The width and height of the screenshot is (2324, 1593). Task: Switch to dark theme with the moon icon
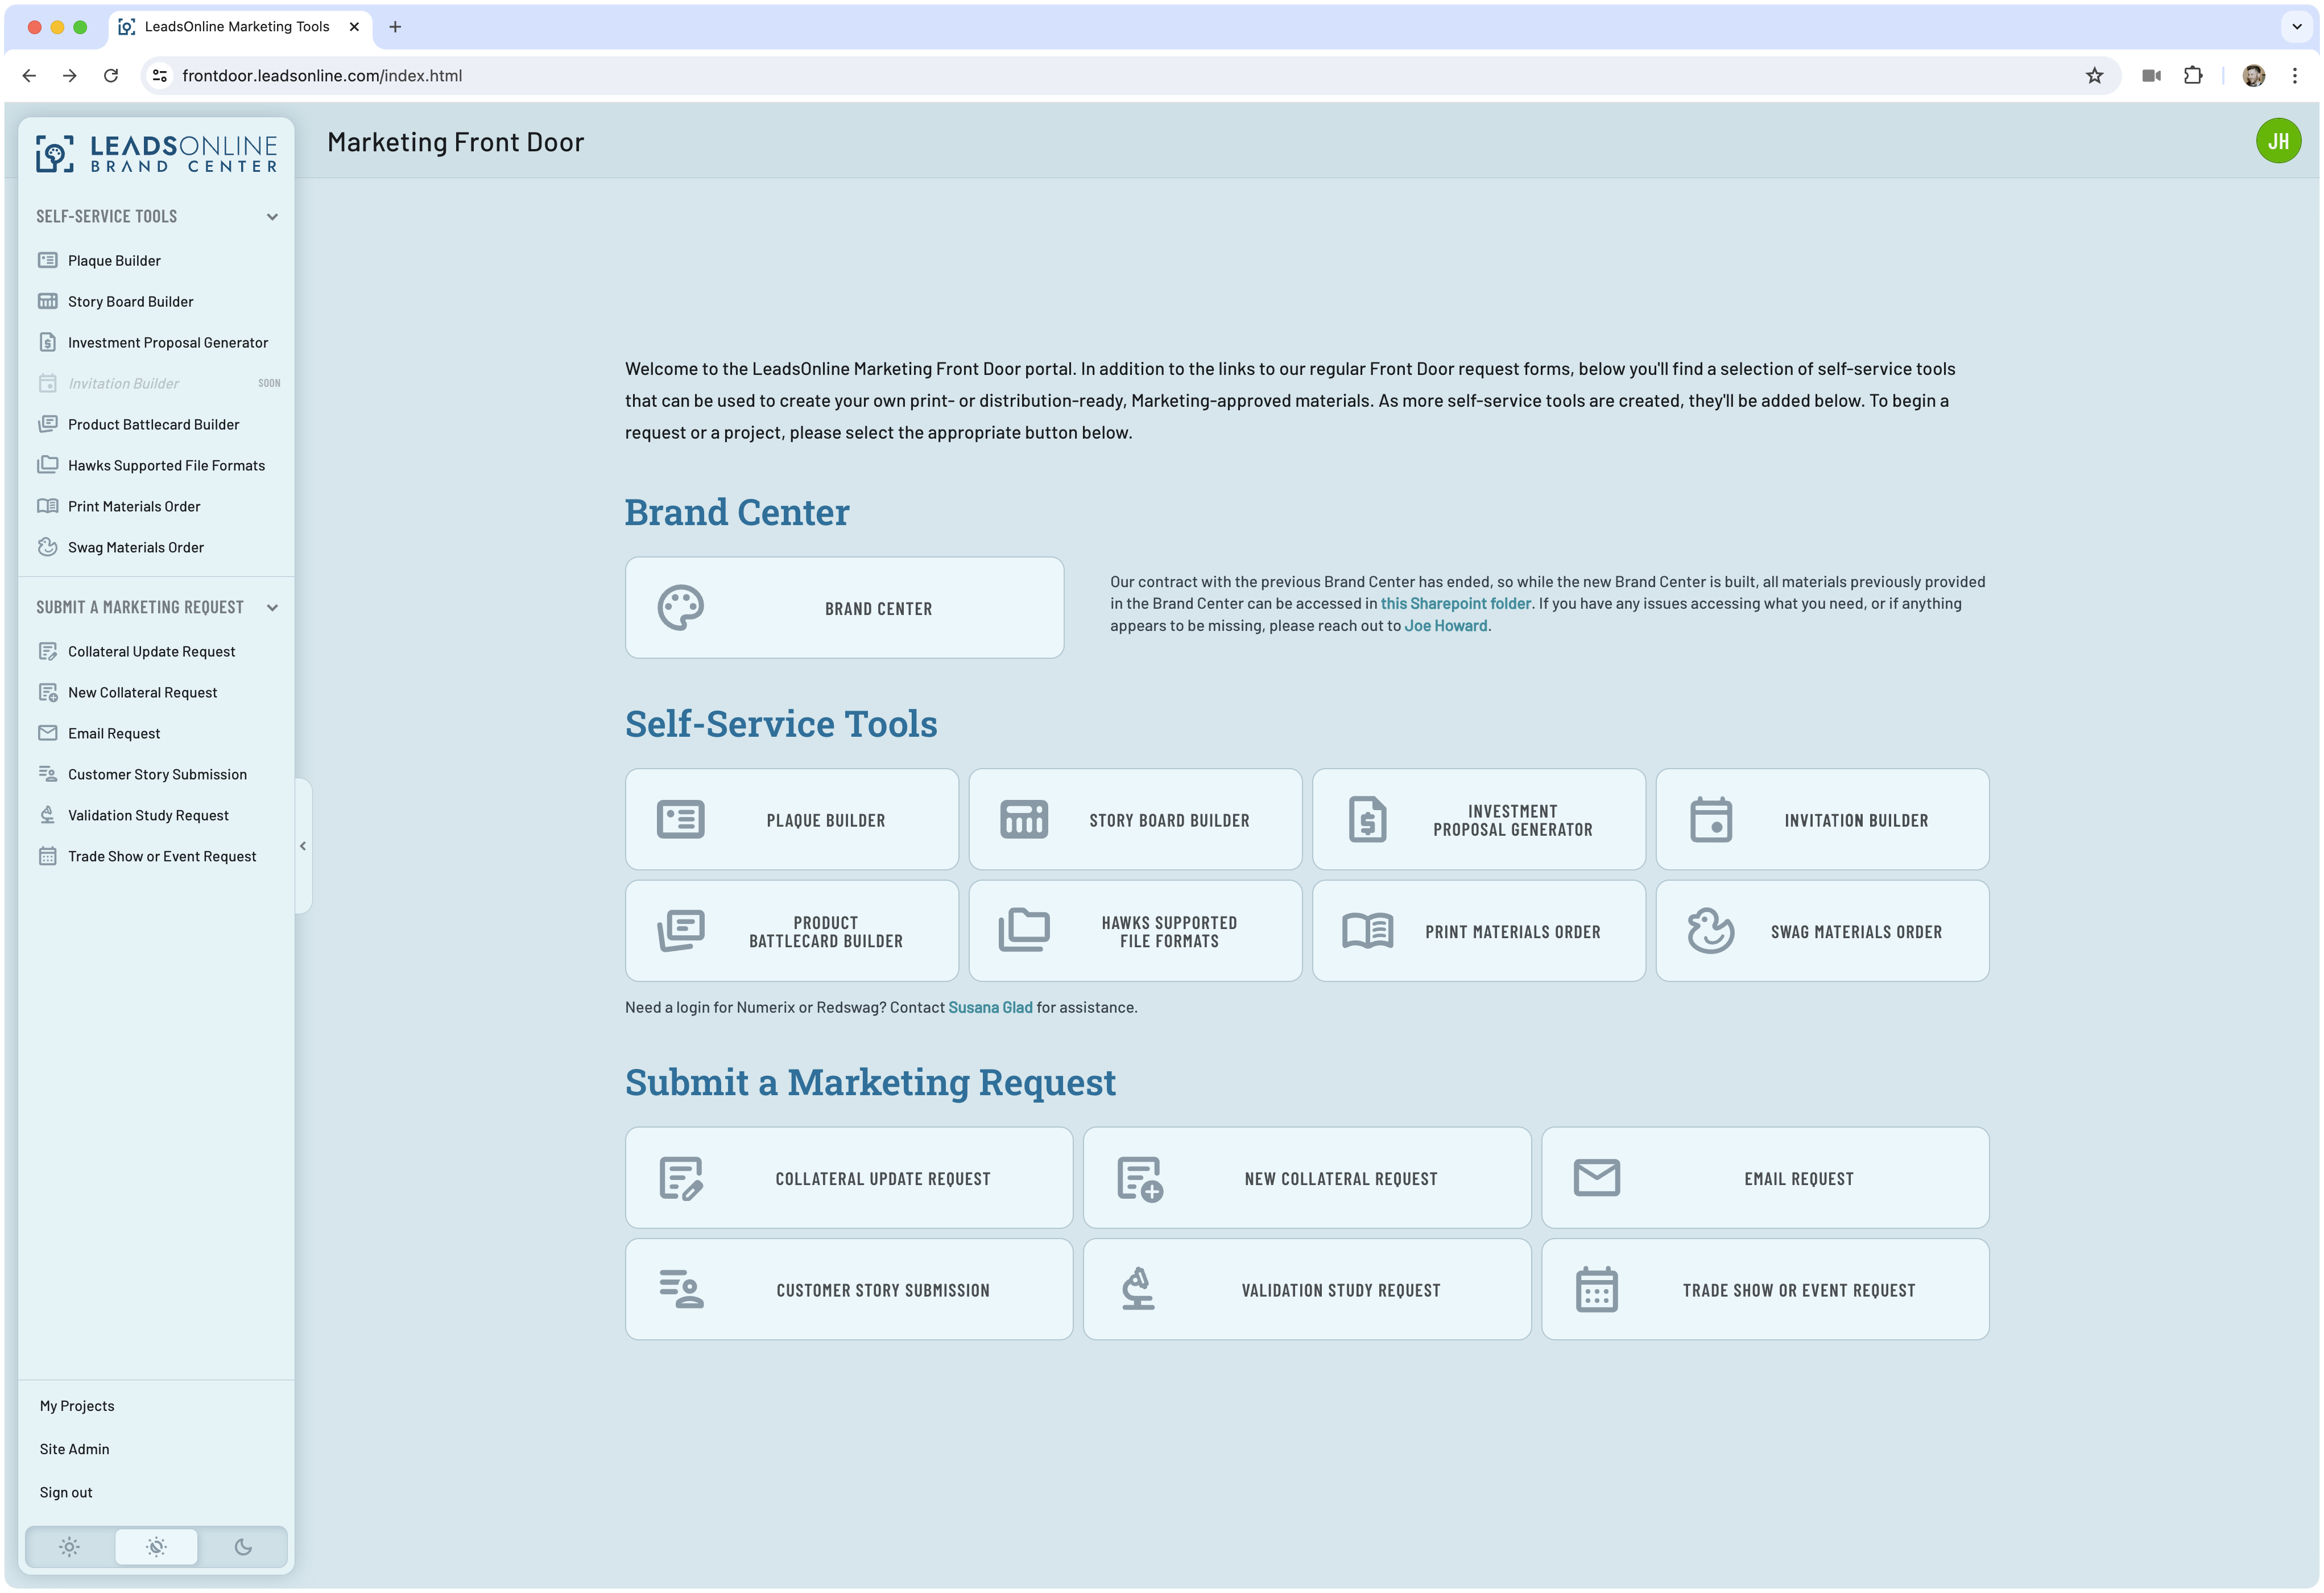coord(243,1547)
